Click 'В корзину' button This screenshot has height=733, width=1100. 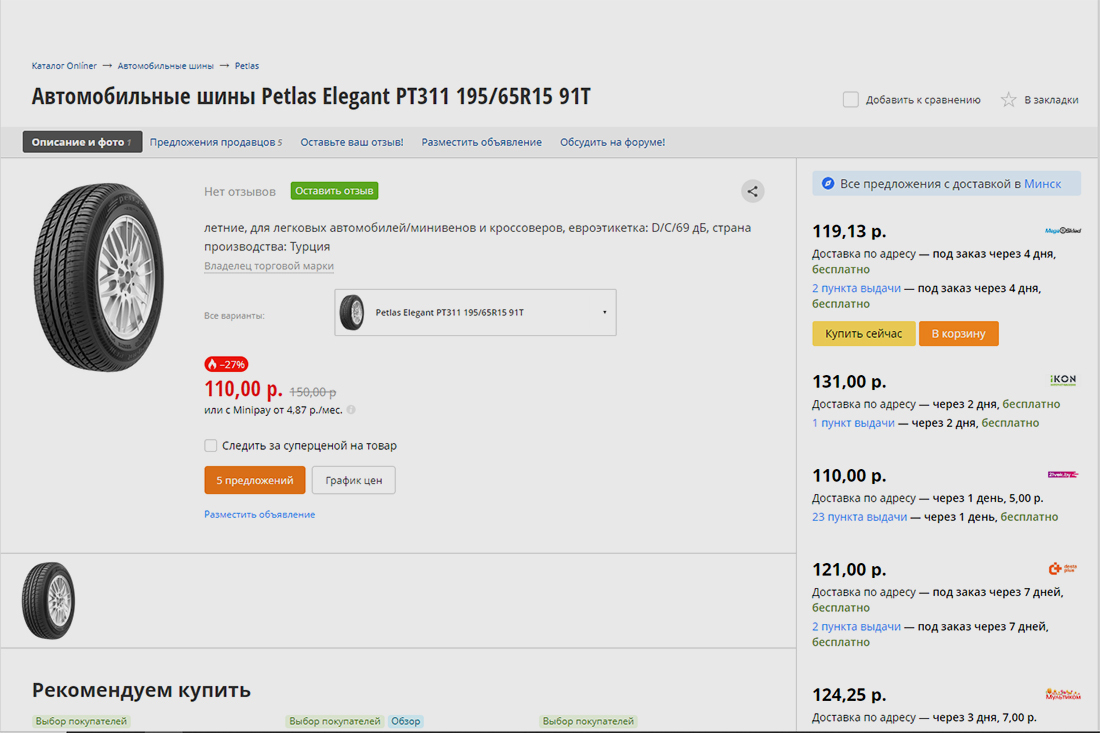tap(958, 333)
